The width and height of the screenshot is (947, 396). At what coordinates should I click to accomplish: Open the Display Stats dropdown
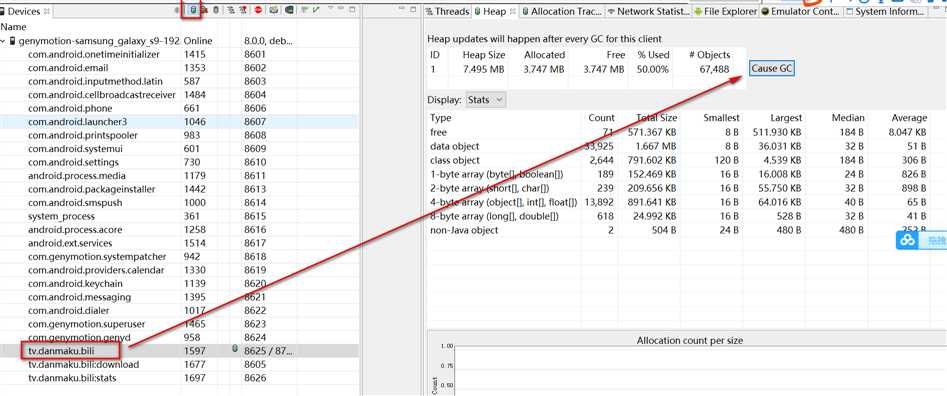(x=486, y=100)
